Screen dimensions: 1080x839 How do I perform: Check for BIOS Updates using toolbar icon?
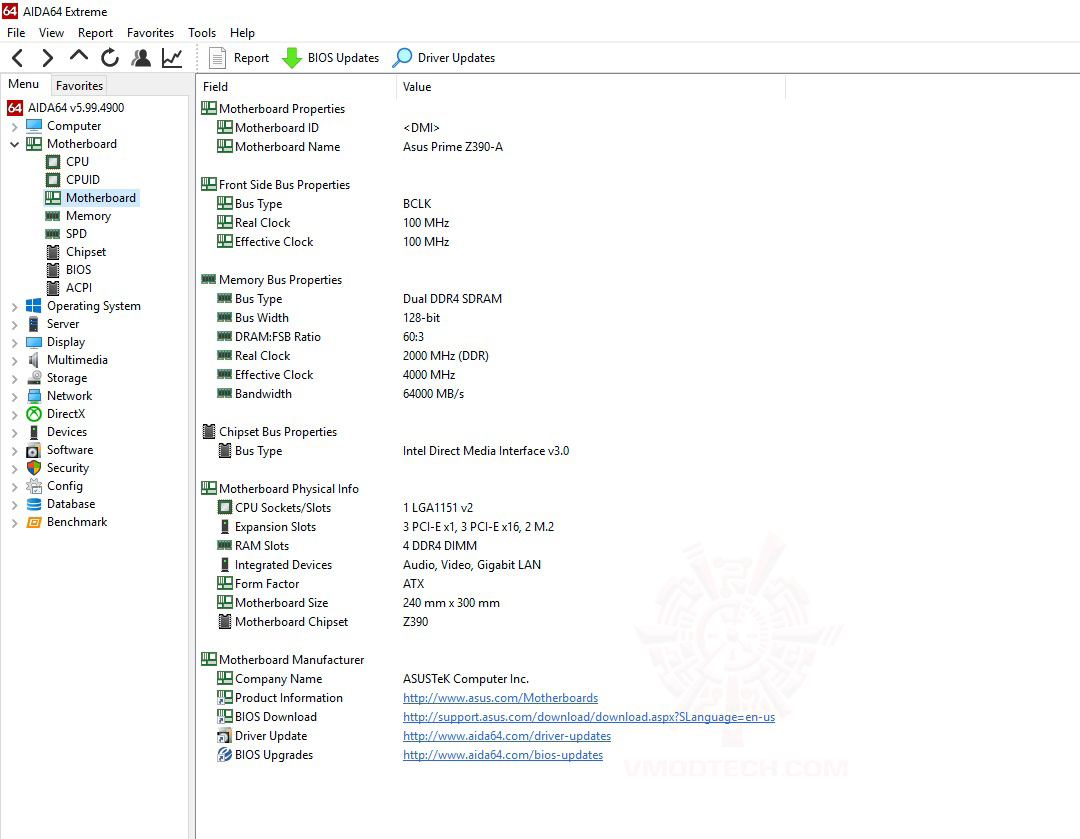(x=331, y=57)
